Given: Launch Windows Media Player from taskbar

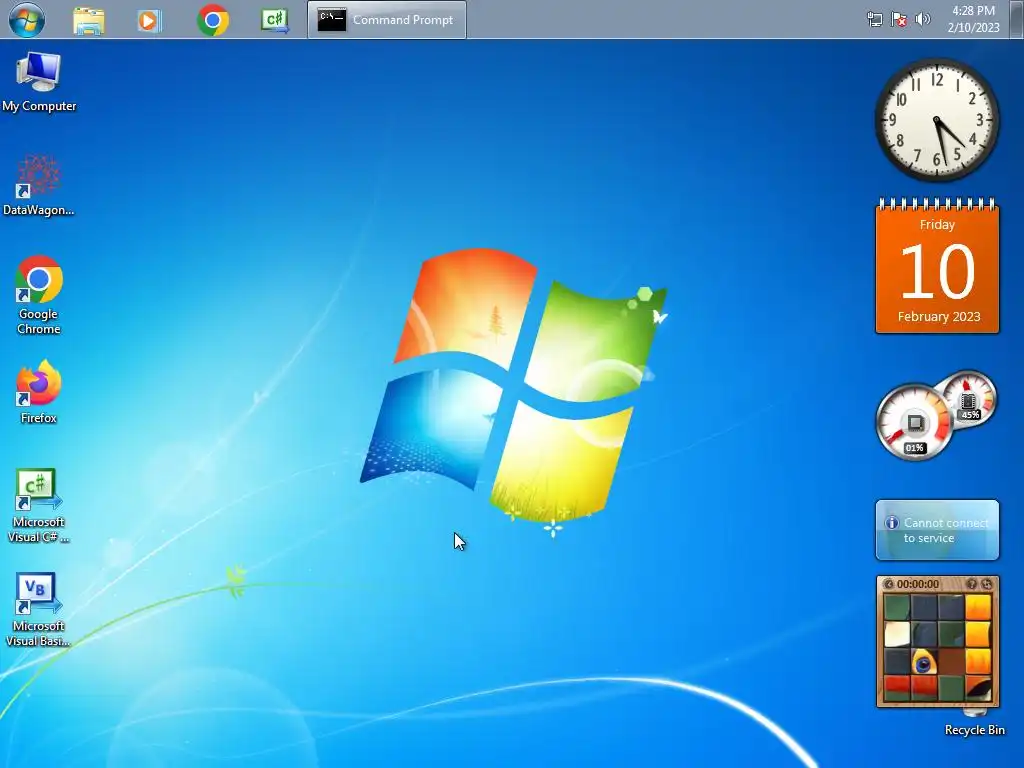Looking at the screenshot, I should [149, 20].
